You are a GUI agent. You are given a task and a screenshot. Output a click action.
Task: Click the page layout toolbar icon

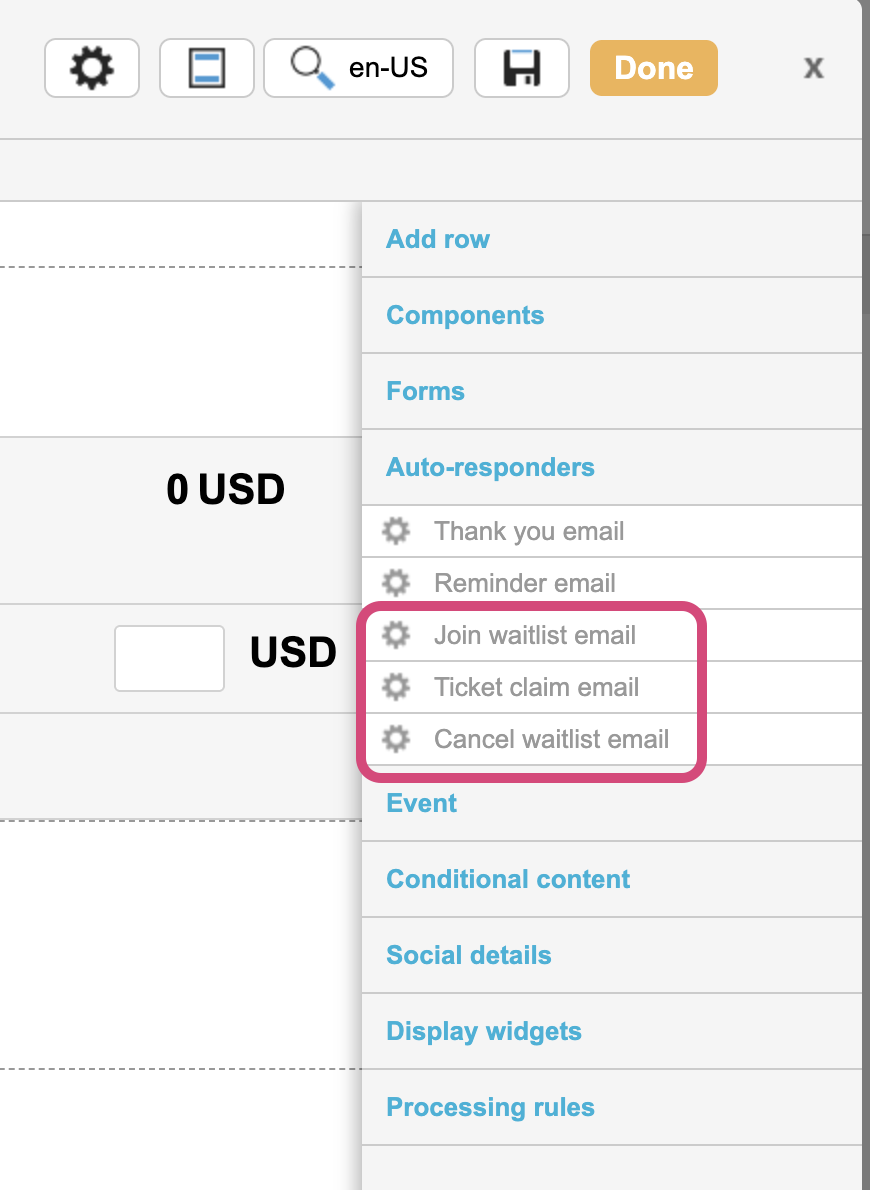click(206, 68)
